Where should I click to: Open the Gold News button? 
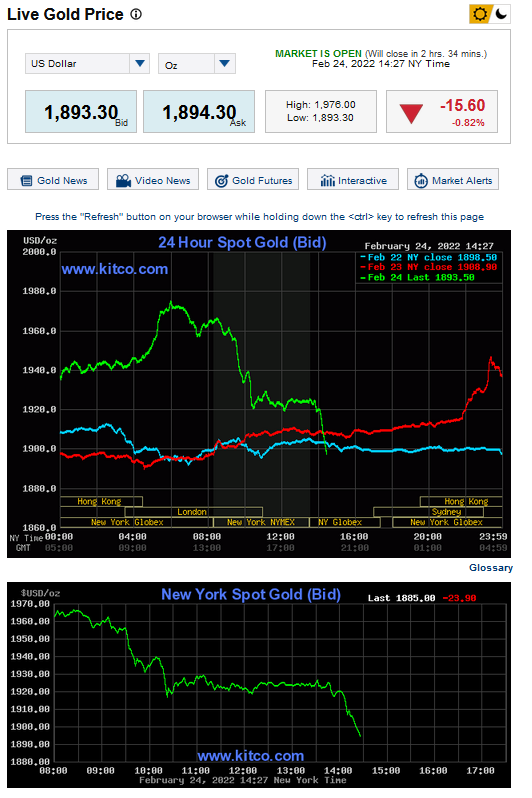click(x=53, y=180)
